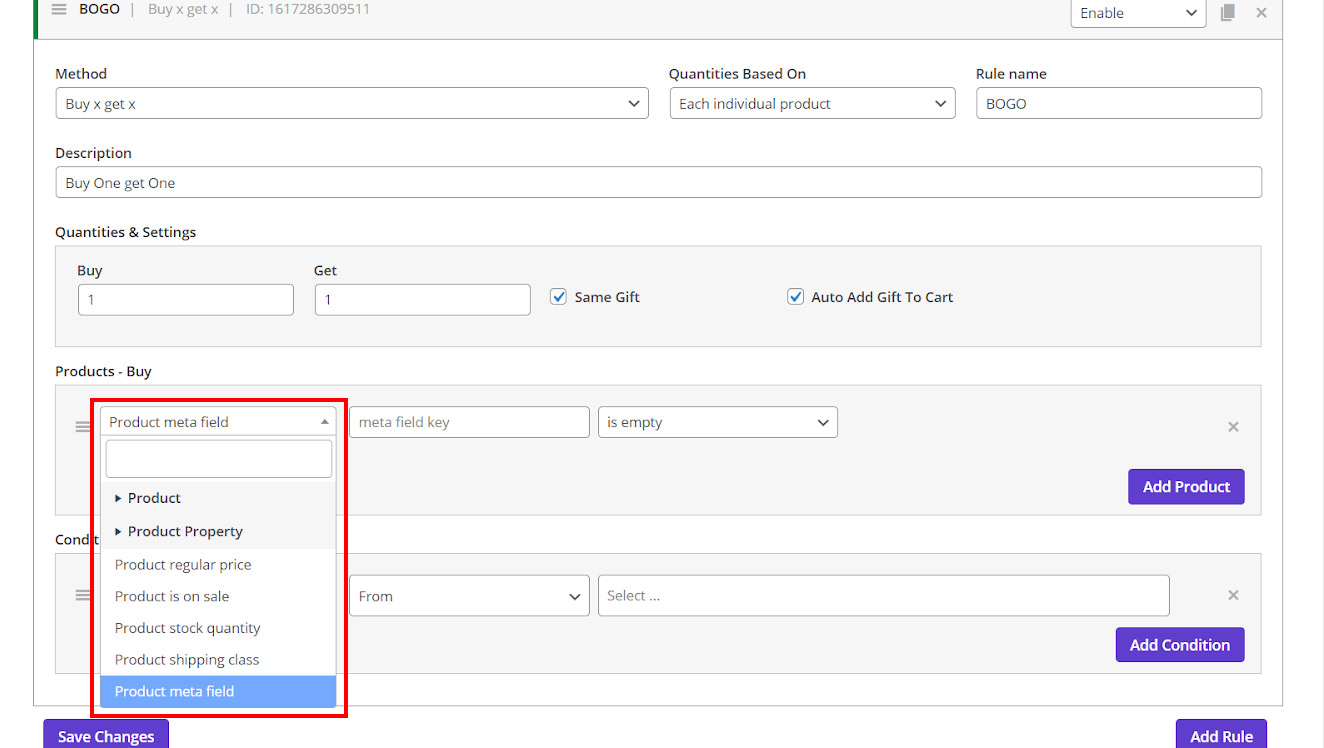The width and height of the screenshot is (1324, 748).
Task: Click the meta field key input
Action: 469,422
